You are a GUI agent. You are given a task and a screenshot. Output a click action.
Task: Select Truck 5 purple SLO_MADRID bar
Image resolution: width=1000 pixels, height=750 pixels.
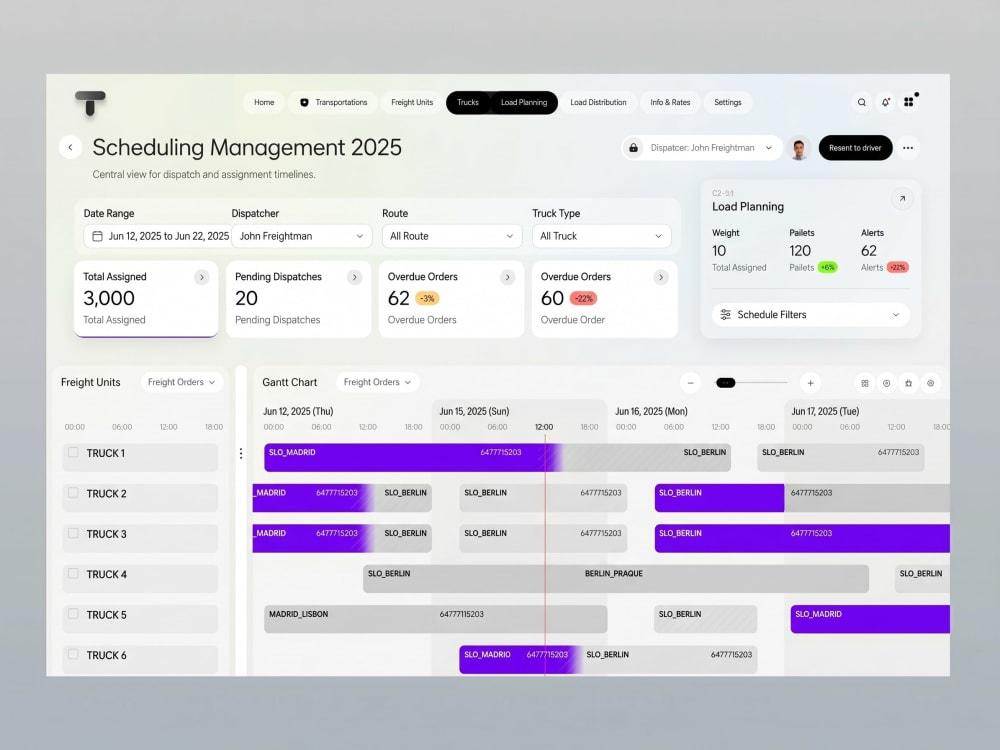[870, 619]
